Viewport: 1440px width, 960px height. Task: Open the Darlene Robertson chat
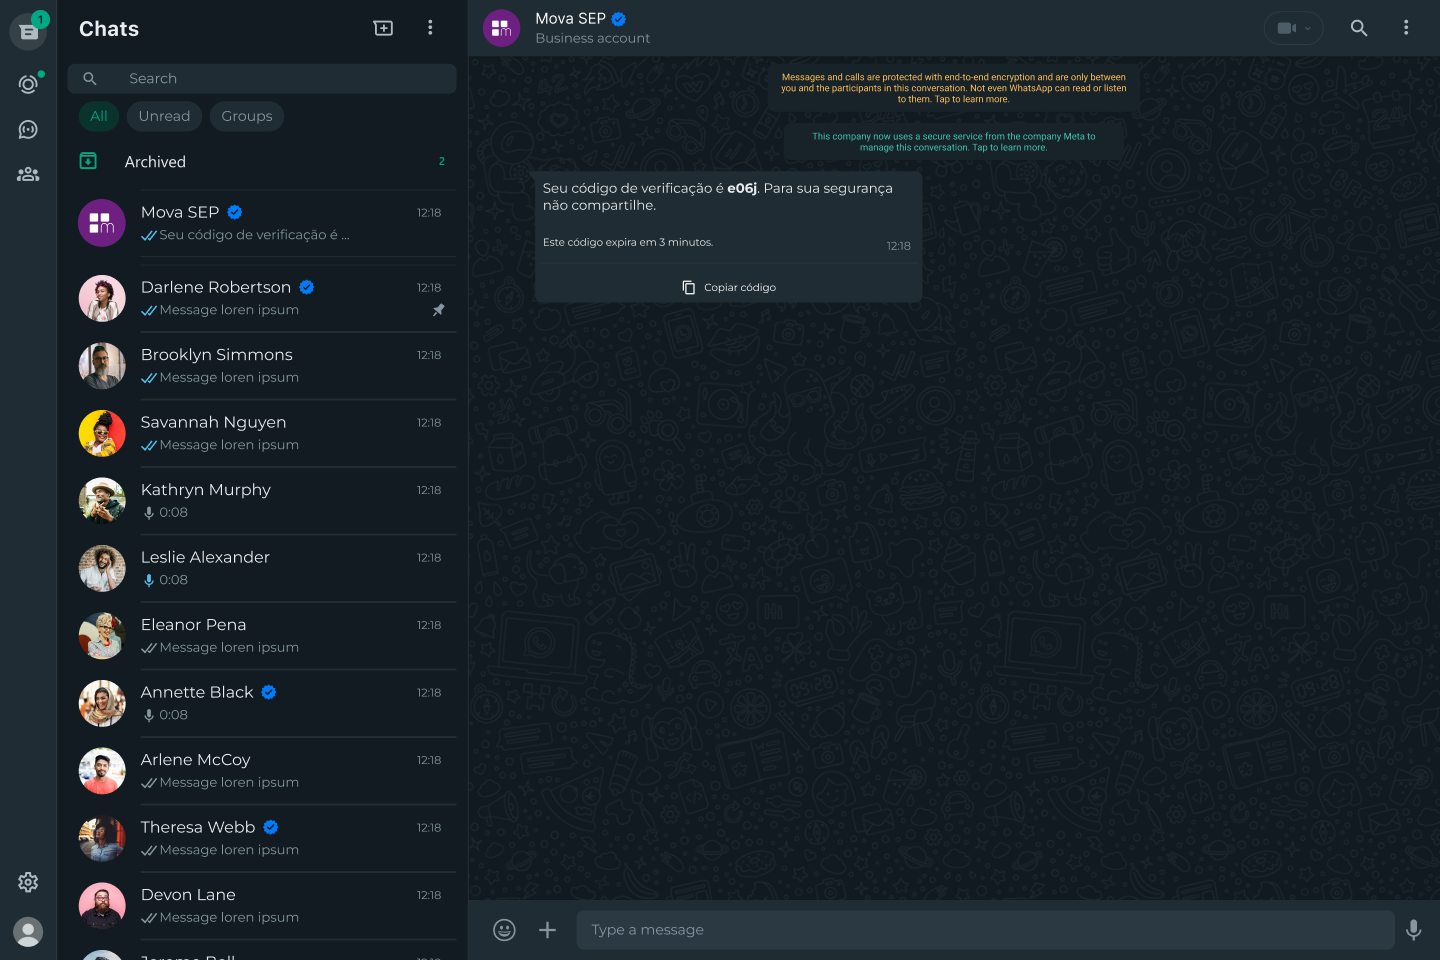[262, 298]
